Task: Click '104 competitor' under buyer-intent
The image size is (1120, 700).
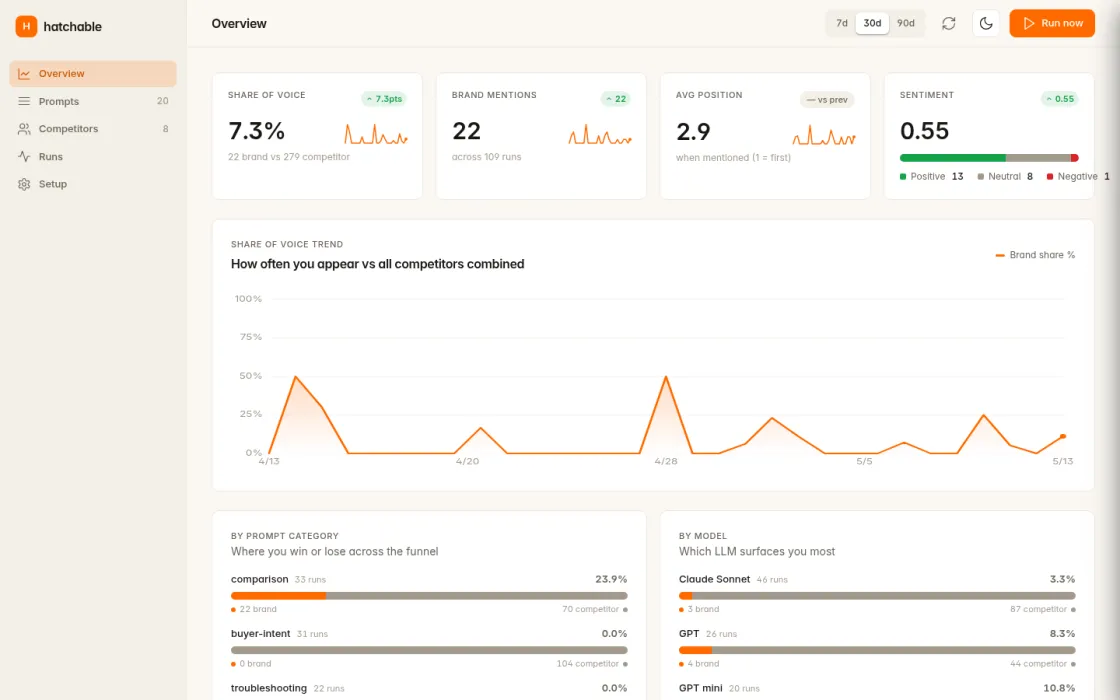Action: tap(587, 664)
